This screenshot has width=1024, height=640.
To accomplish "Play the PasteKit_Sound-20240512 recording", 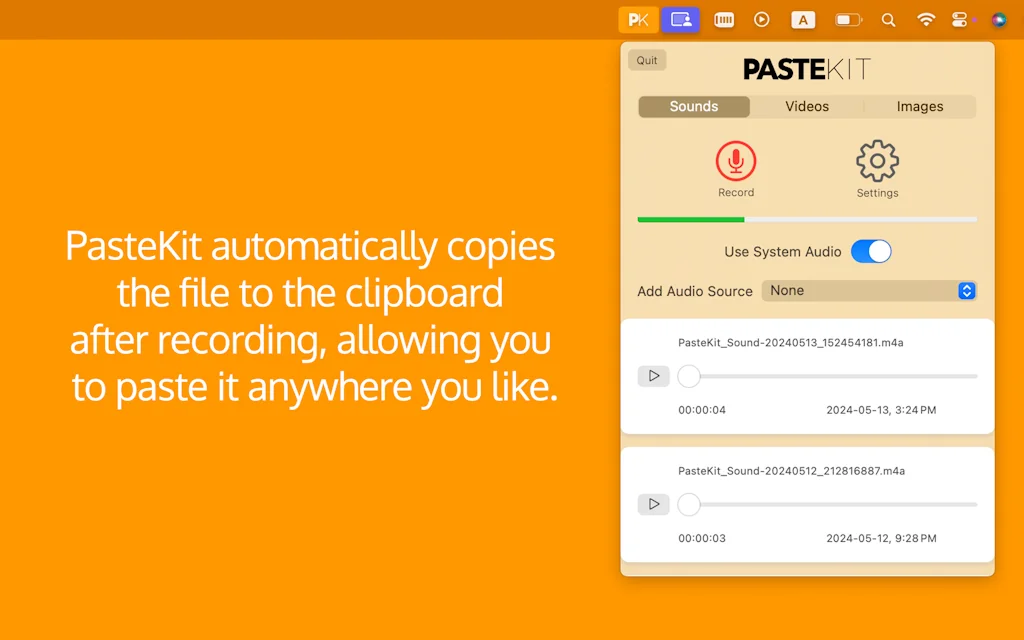I will 653,504.
